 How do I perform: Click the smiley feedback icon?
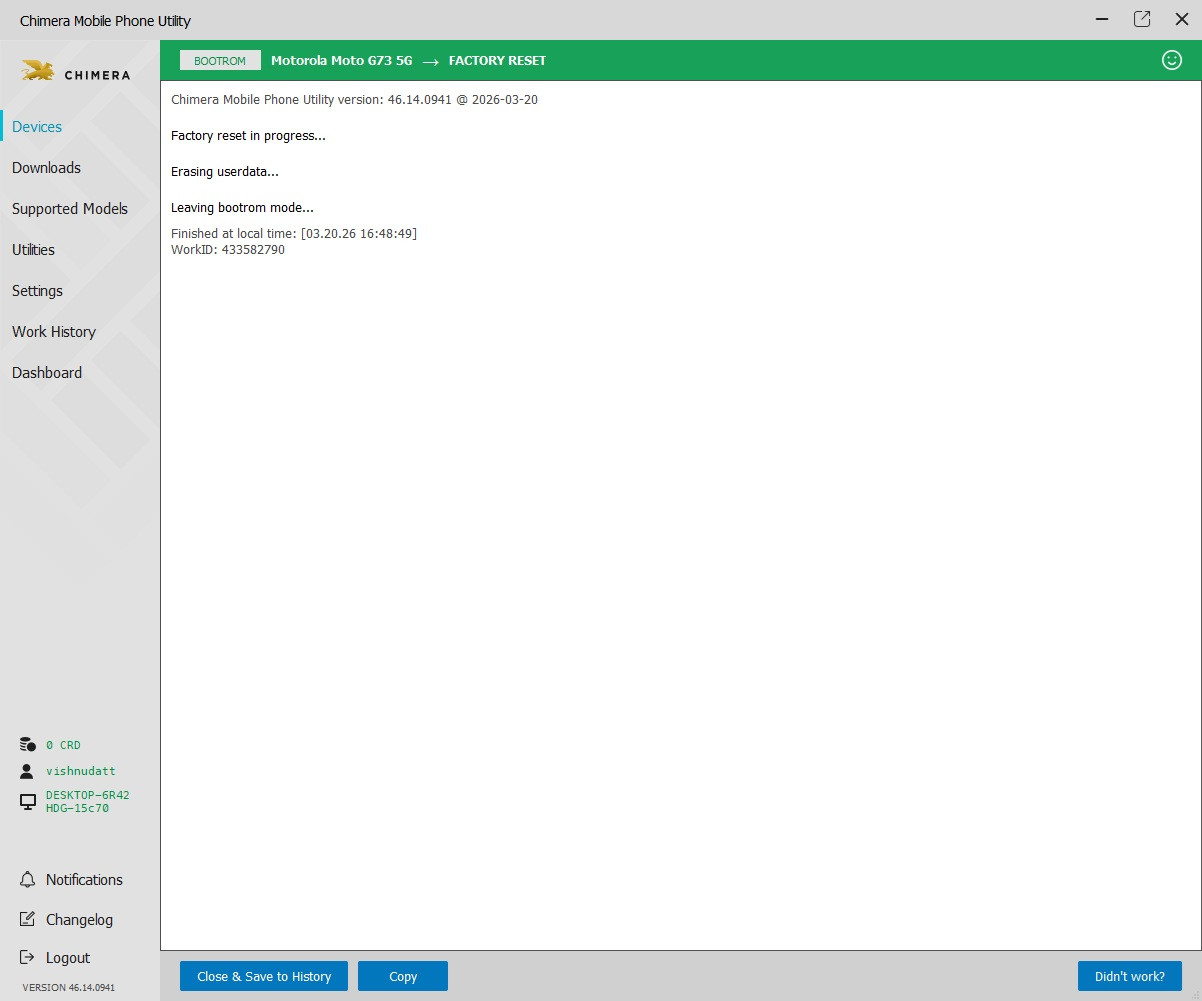click(x=1172, y=60)
